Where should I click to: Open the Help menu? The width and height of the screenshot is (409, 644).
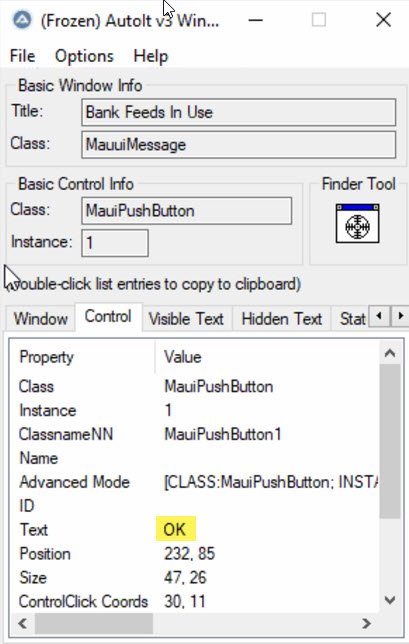tap(151, 56)
